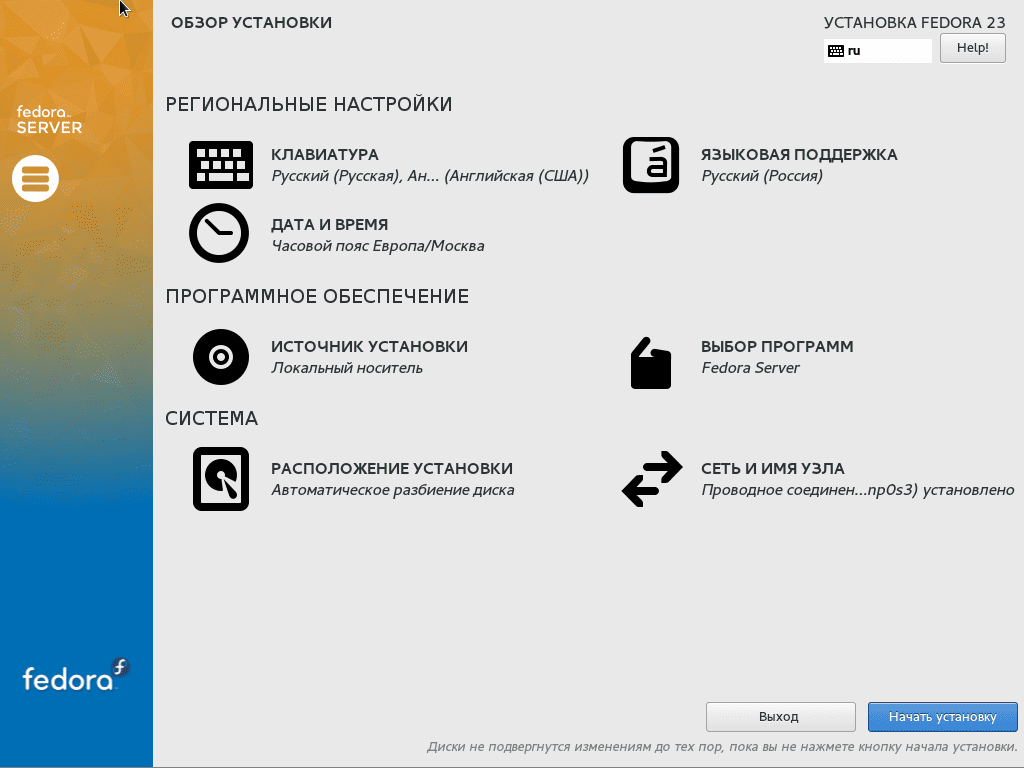Click the disc icon for Источник установки

coord(220,356)
